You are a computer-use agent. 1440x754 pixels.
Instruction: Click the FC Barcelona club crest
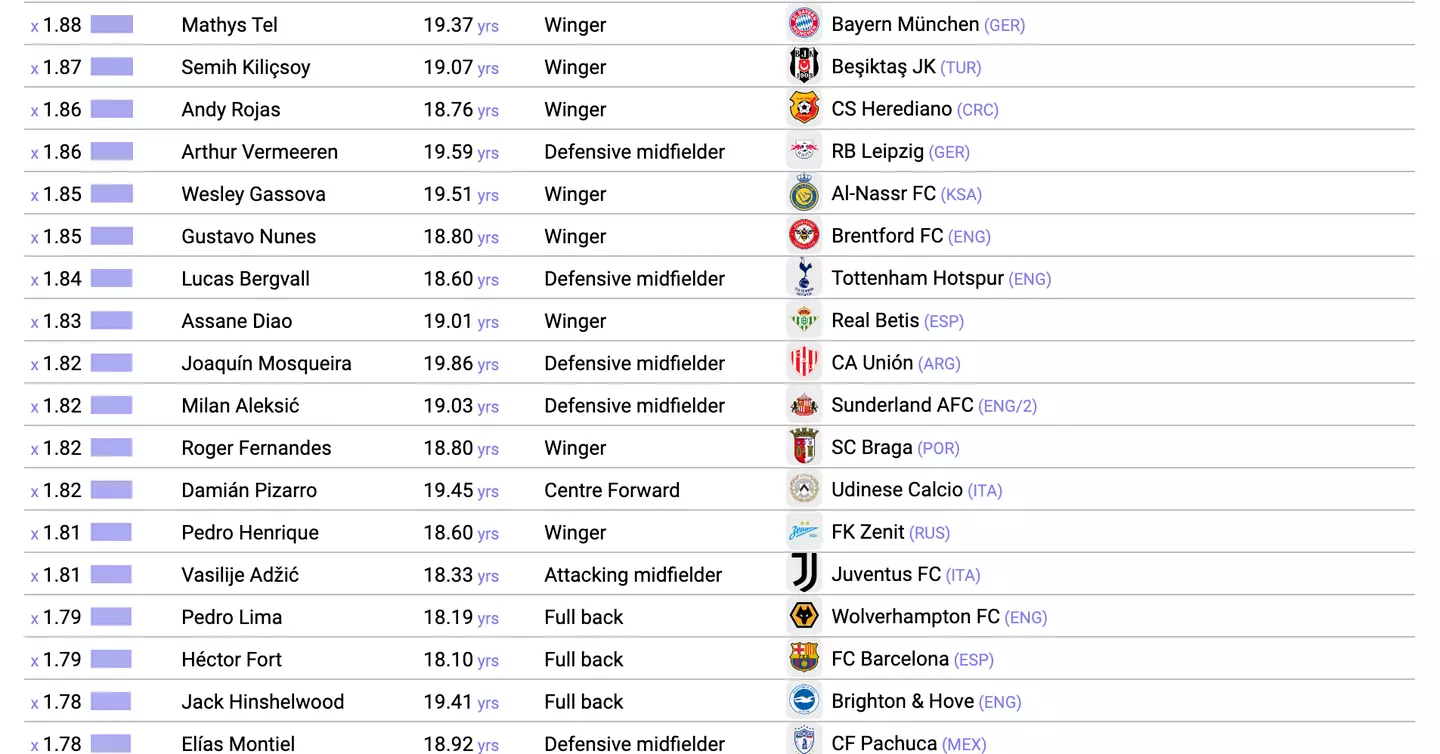[804, 658]
